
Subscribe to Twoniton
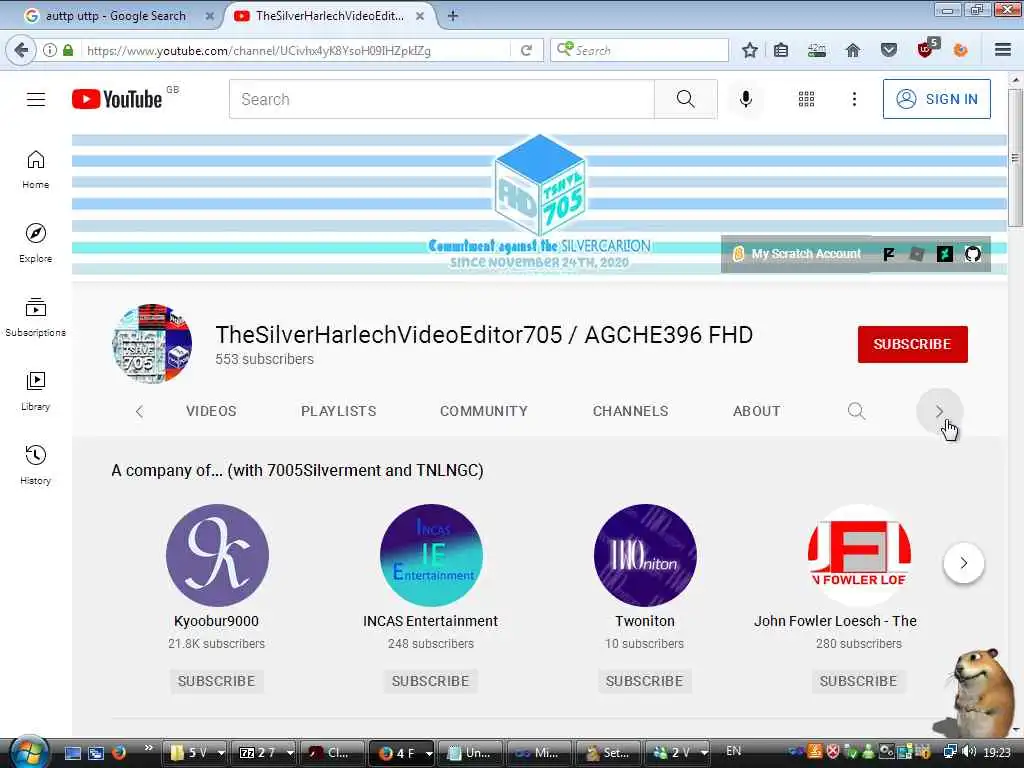(644, 681)
